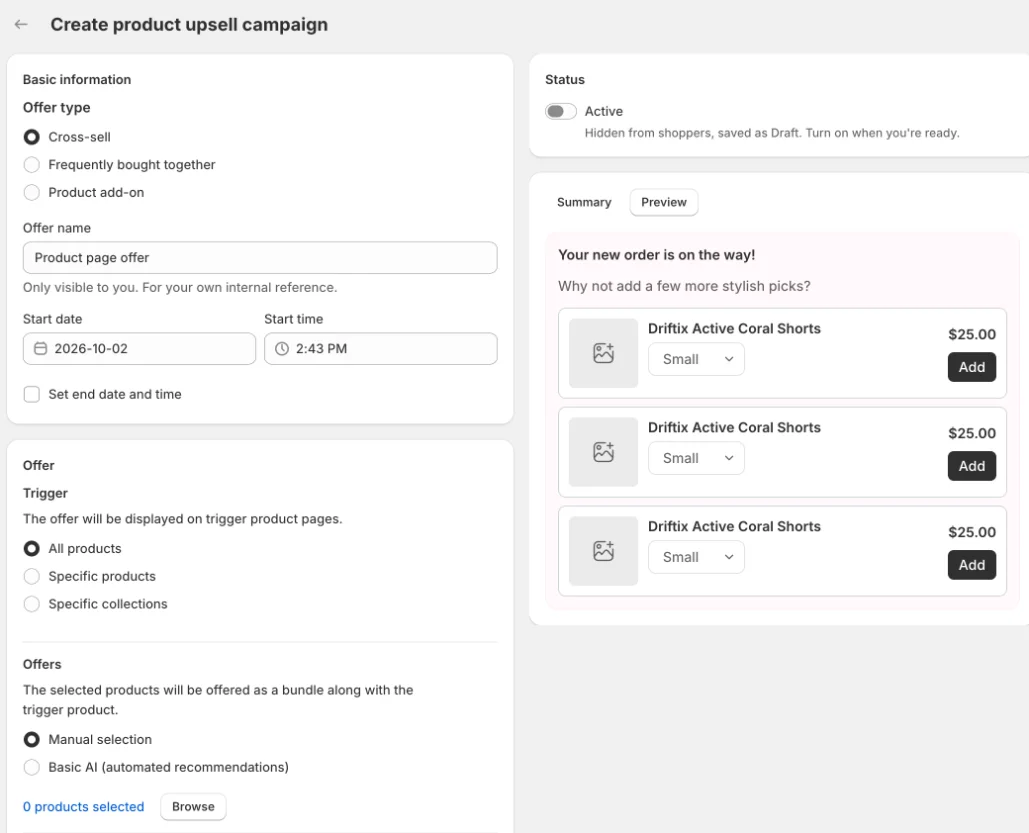Click Add on first Coral Shorts card

point(971,367)
